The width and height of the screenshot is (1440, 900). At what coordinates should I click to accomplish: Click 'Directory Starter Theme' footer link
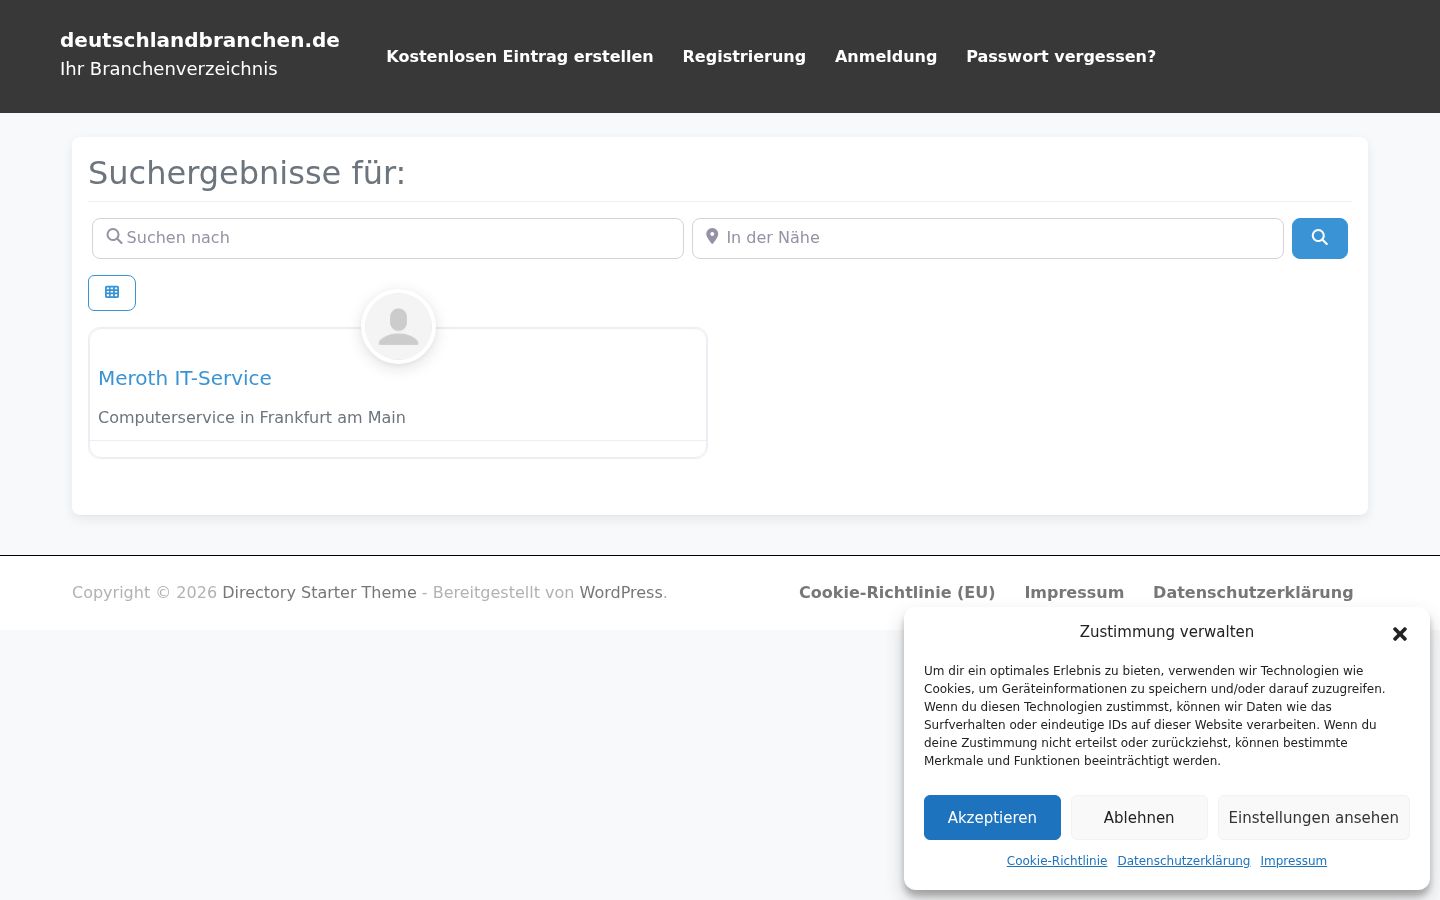[x=319, y=592]
